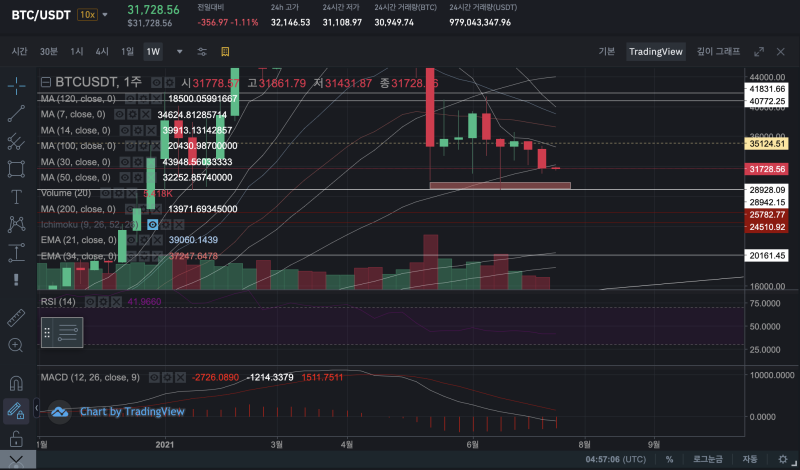Select the ruler measure tool
The height and width of the screenshot is (470, 800).
16,317
